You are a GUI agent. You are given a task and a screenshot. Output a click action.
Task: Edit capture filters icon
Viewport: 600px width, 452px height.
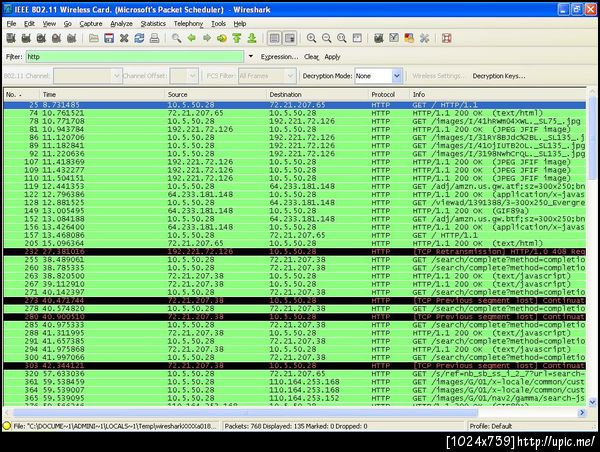pyautogui.click(x=379, y=38)
